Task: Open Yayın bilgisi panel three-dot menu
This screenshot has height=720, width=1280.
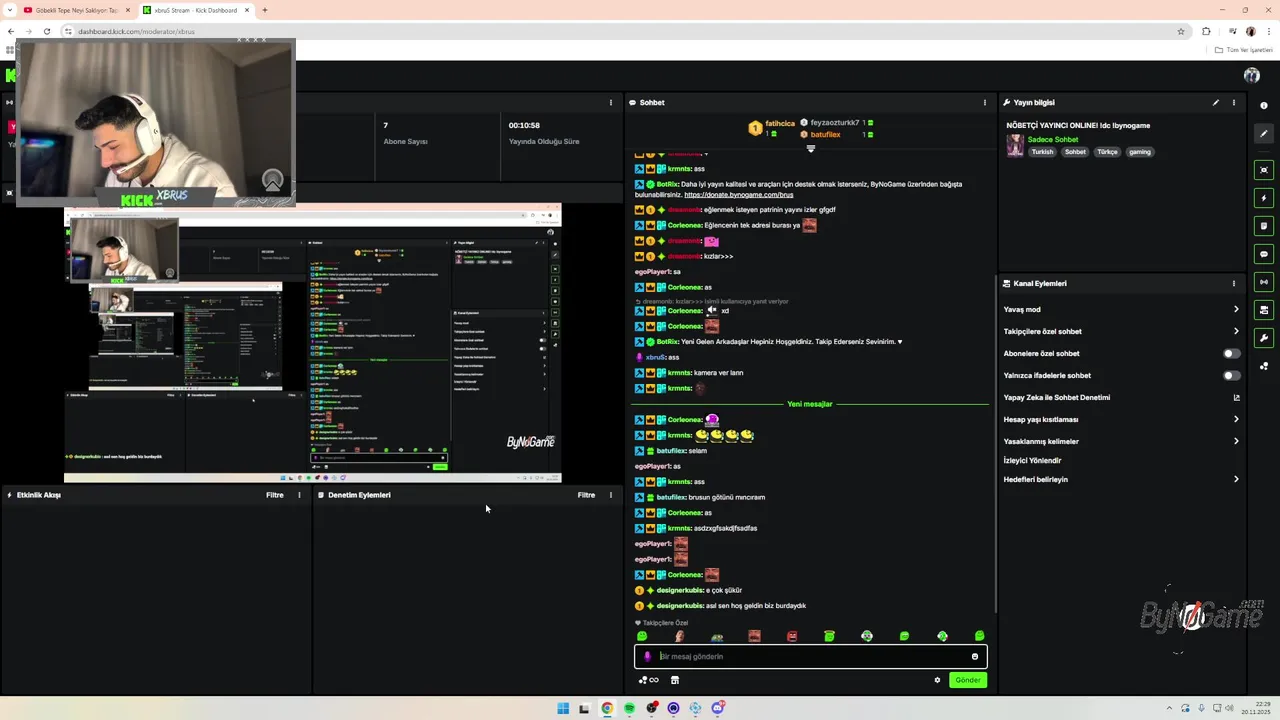Action: point(1234,102)
